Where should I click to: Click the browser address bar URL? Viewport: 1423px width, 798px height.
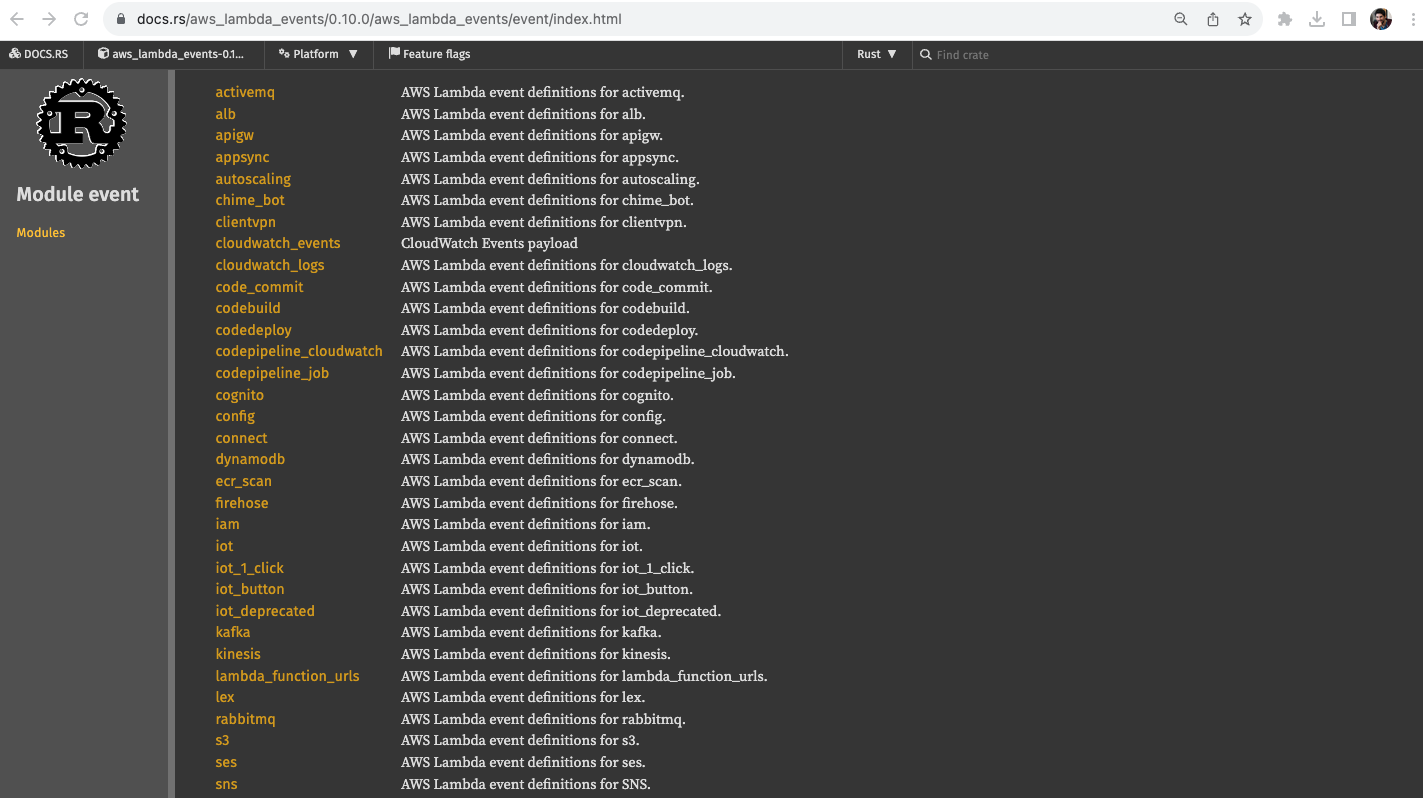click(x=380, y=19)
